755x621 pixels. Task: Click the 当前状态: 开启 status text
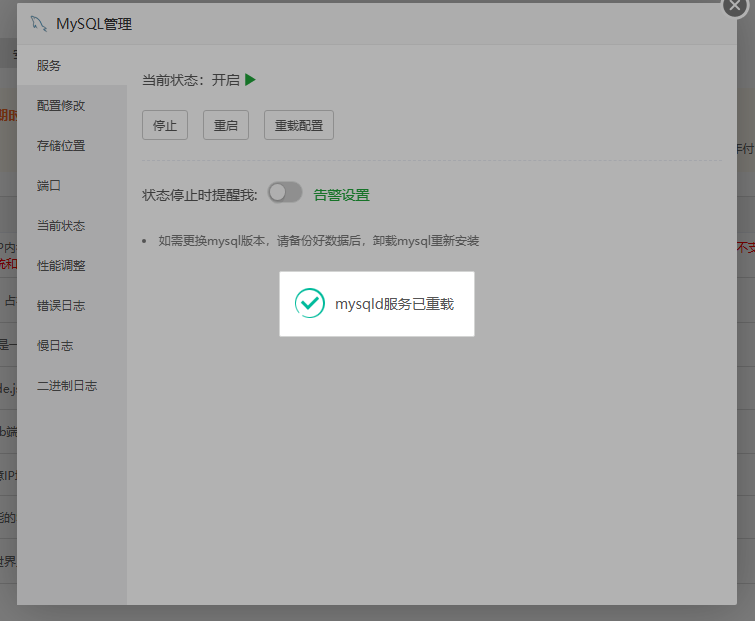tap(191, 80)
